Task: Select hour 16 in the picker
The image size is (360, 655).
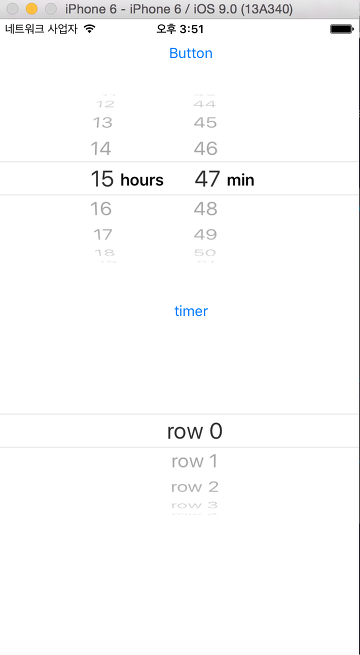Action: point(101,208)
